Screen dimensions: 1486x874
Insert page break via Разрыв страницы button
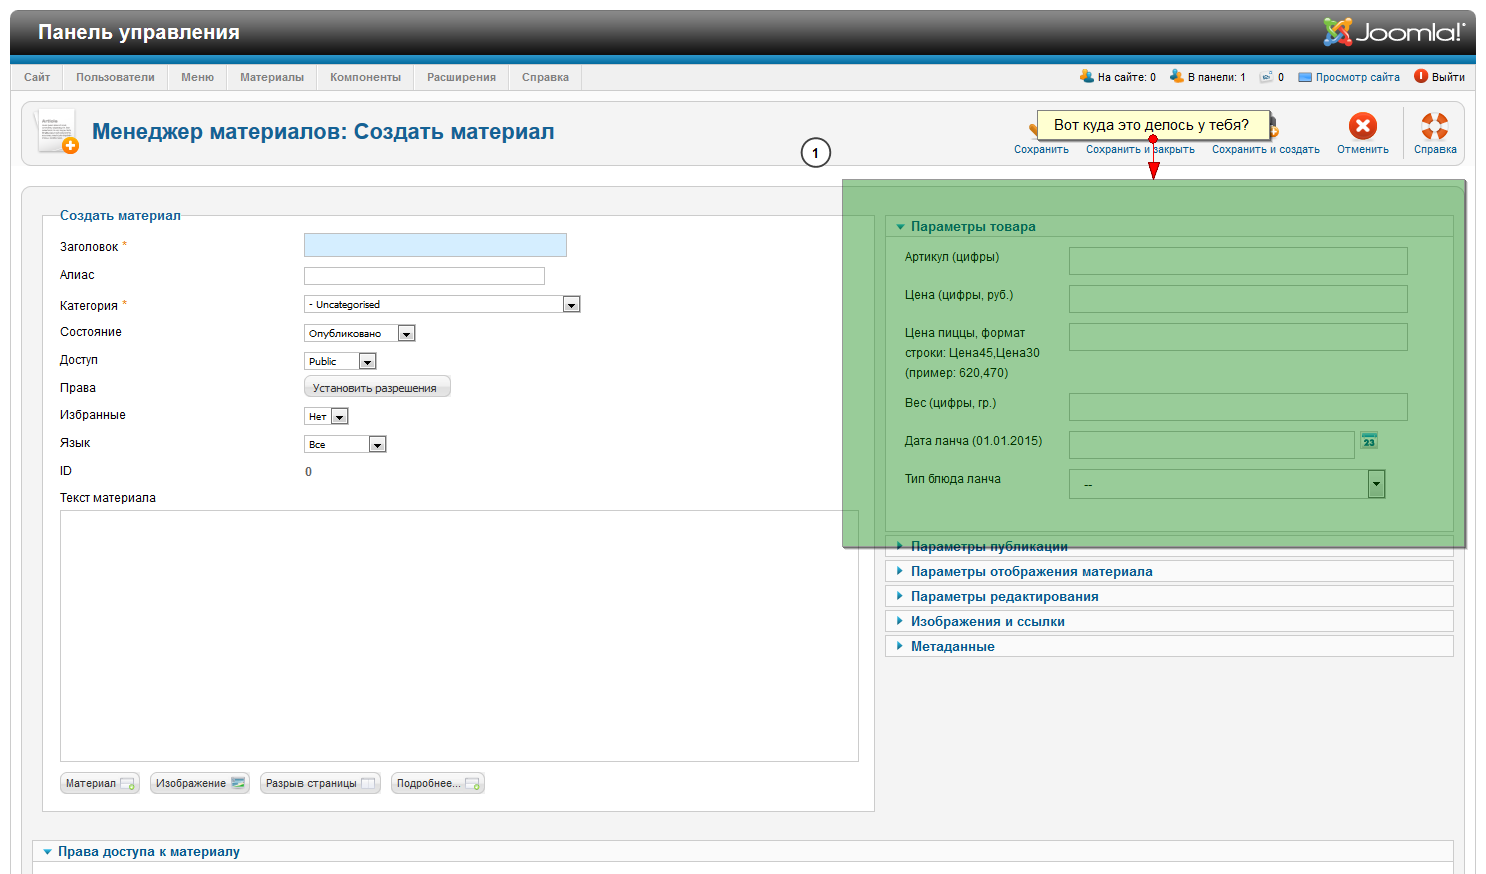(319, 783)
